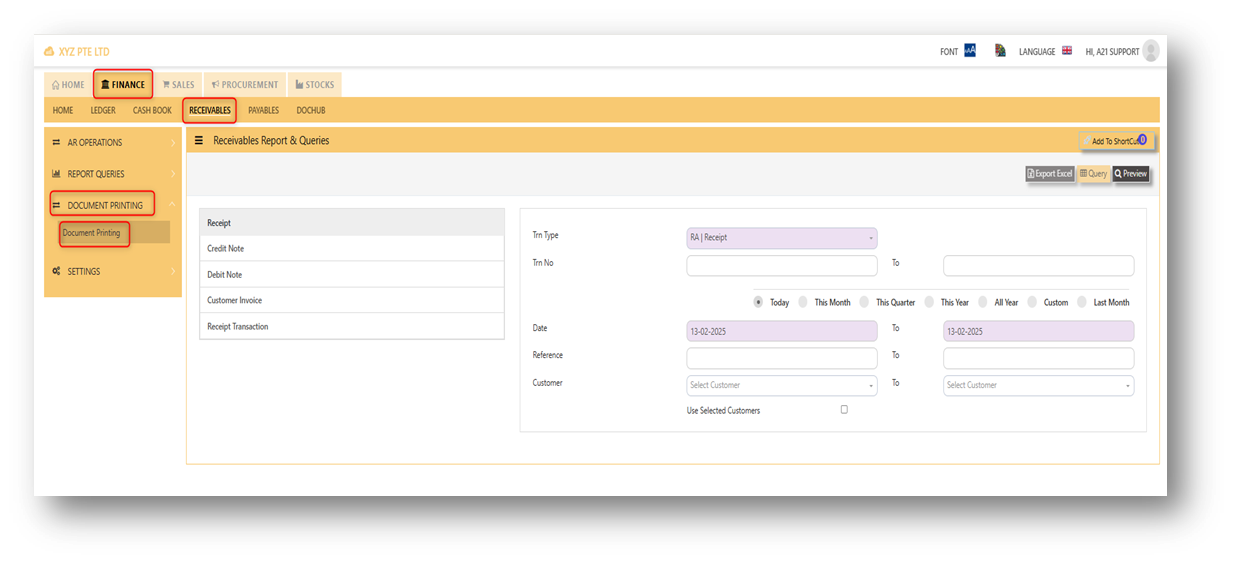Screen dimensions: 1233x562
Task: Select the Custom radio button
Action: pyautogui.click(x=1032, y=302)
